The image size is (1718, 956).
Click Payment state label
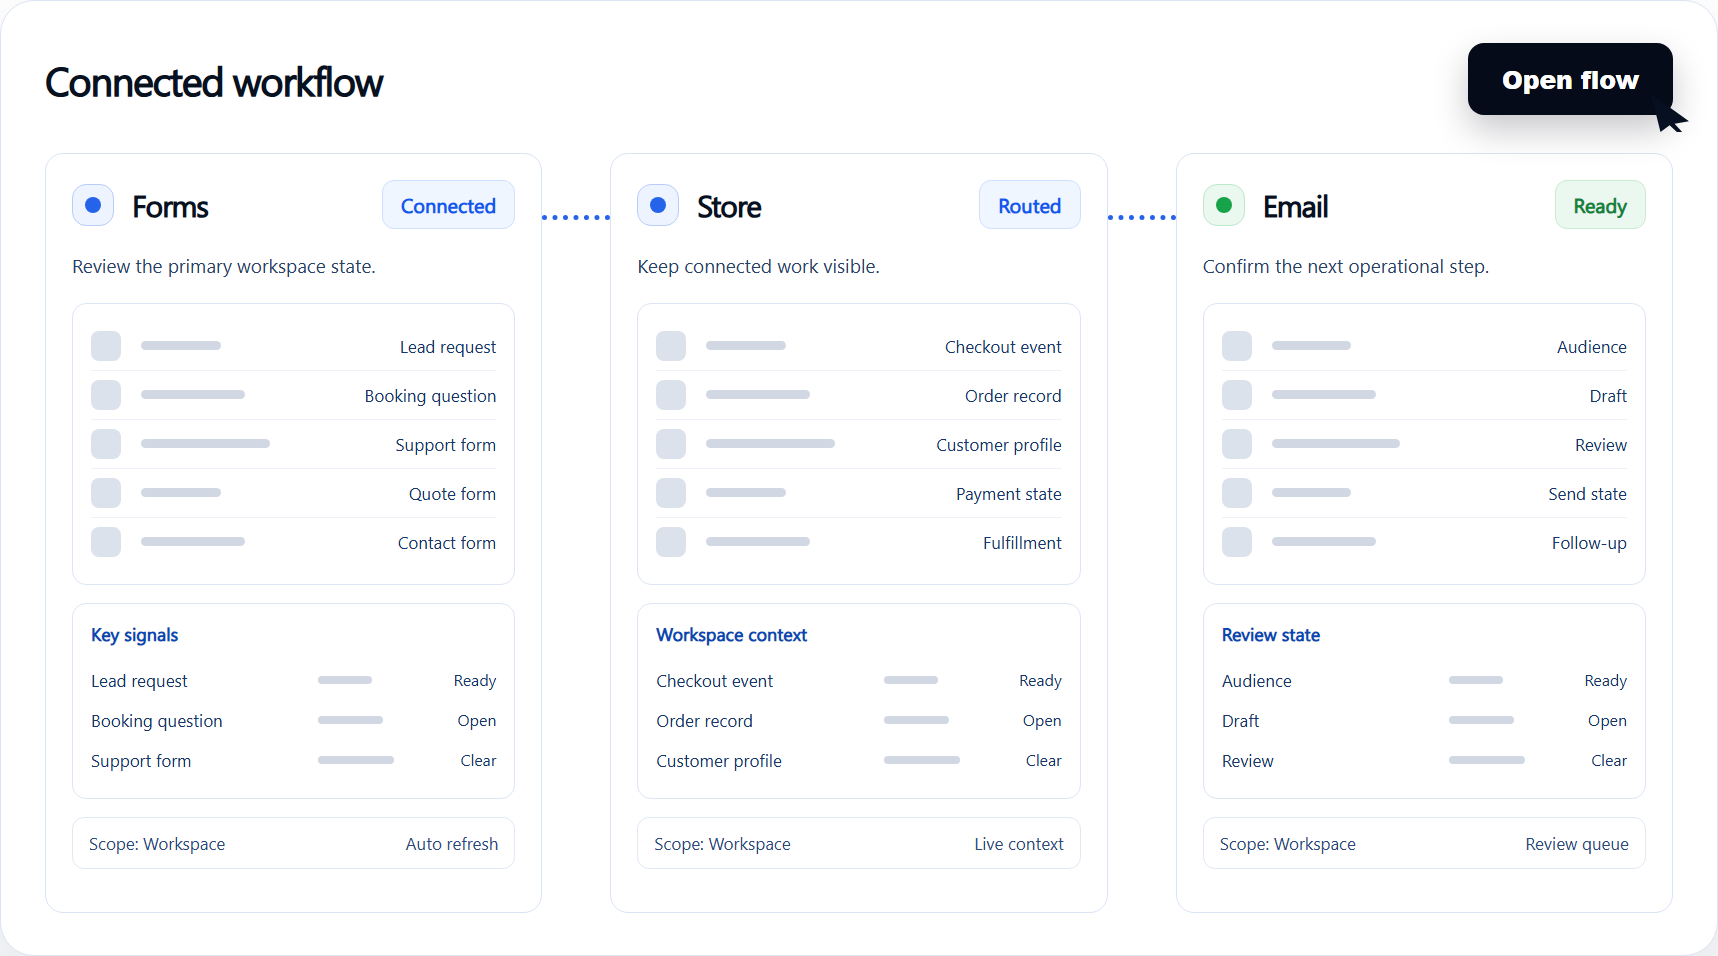tap(1009, 494)
